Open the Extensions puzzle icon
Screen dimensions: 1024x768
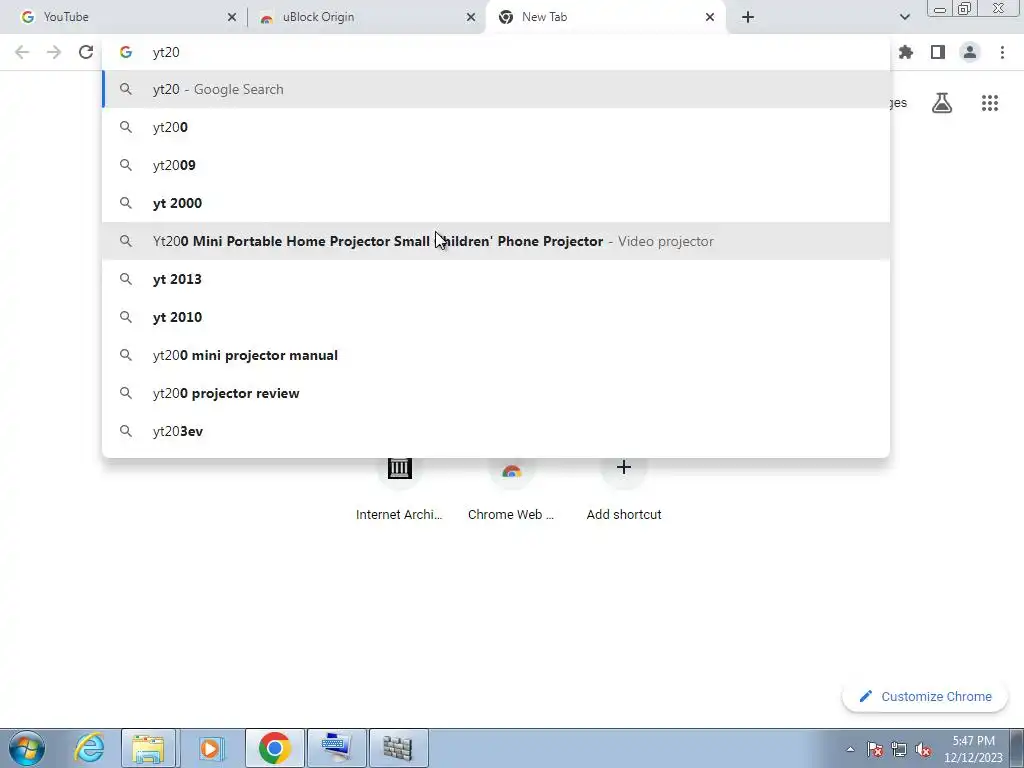tap(906, 52)
